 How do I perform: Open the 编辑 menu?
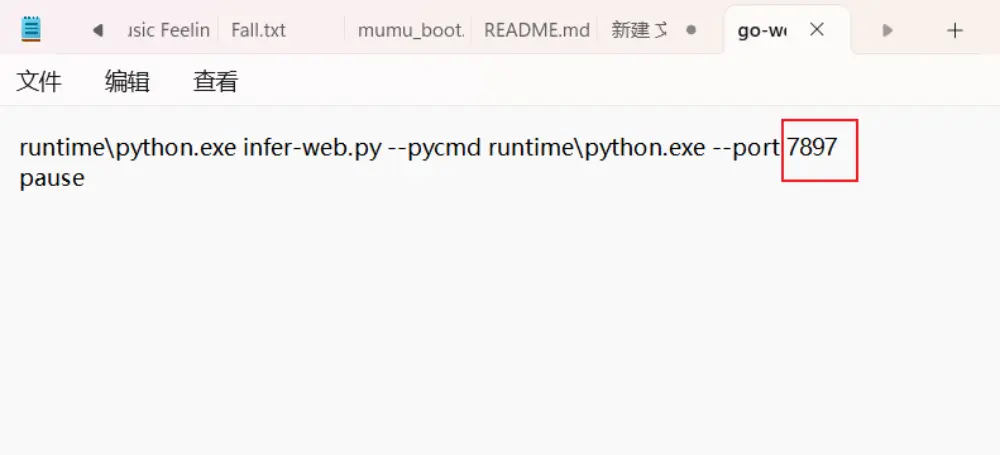127,82
